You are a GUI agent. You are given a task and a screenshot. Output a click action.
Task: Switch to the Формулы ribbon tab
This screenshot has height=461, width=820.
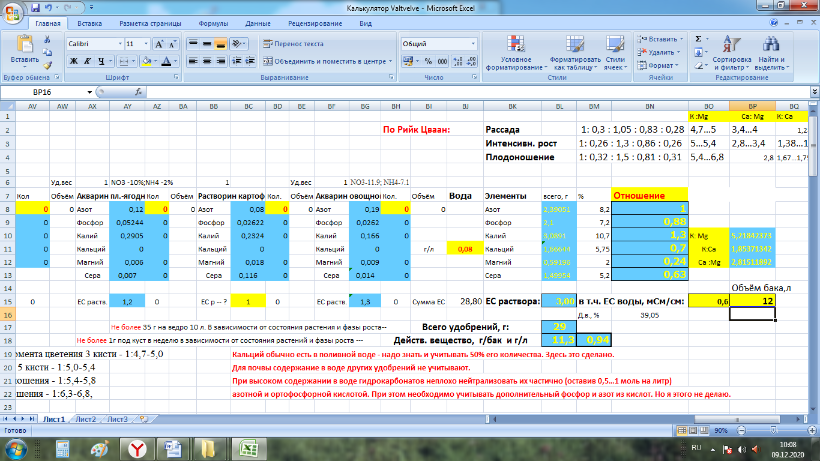pyautogui.click(x=211, y=22)
